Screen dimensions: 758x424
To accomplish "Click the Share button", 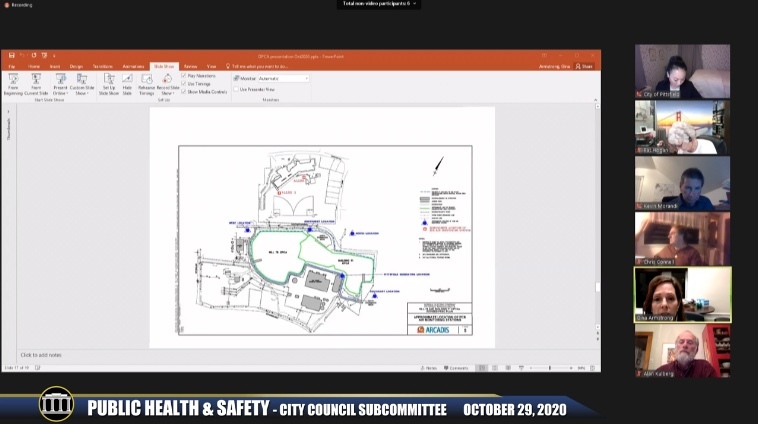I will (x=585, y=66).
